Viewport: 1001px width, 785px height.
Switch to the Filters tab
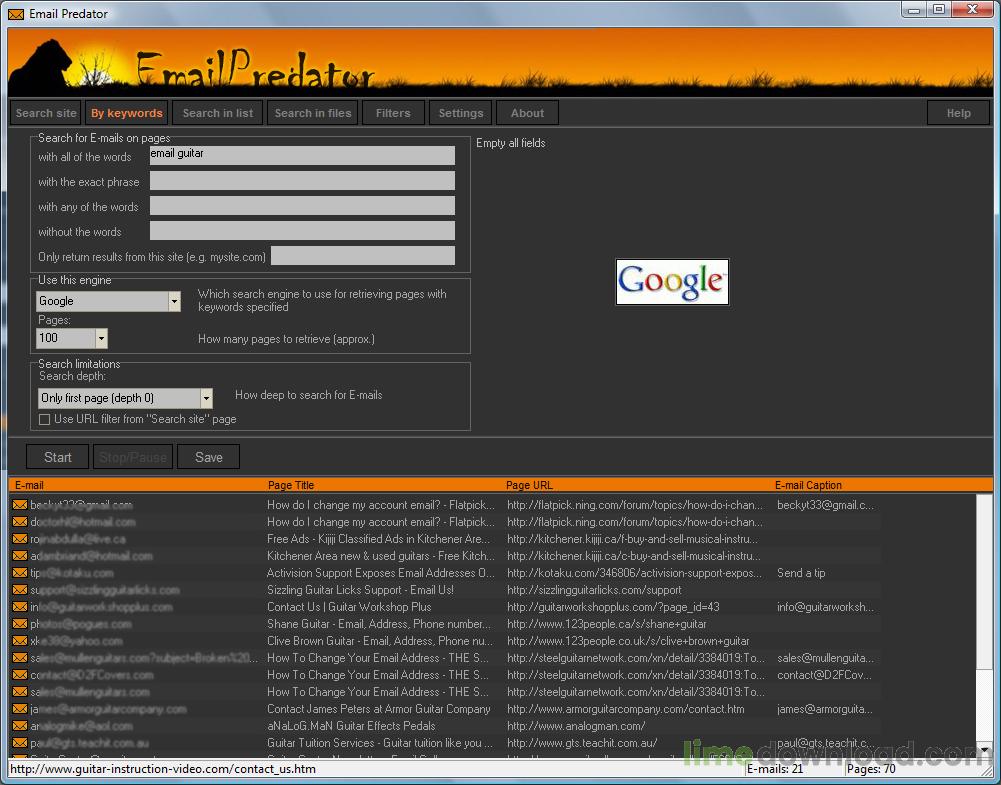[392, 112]
